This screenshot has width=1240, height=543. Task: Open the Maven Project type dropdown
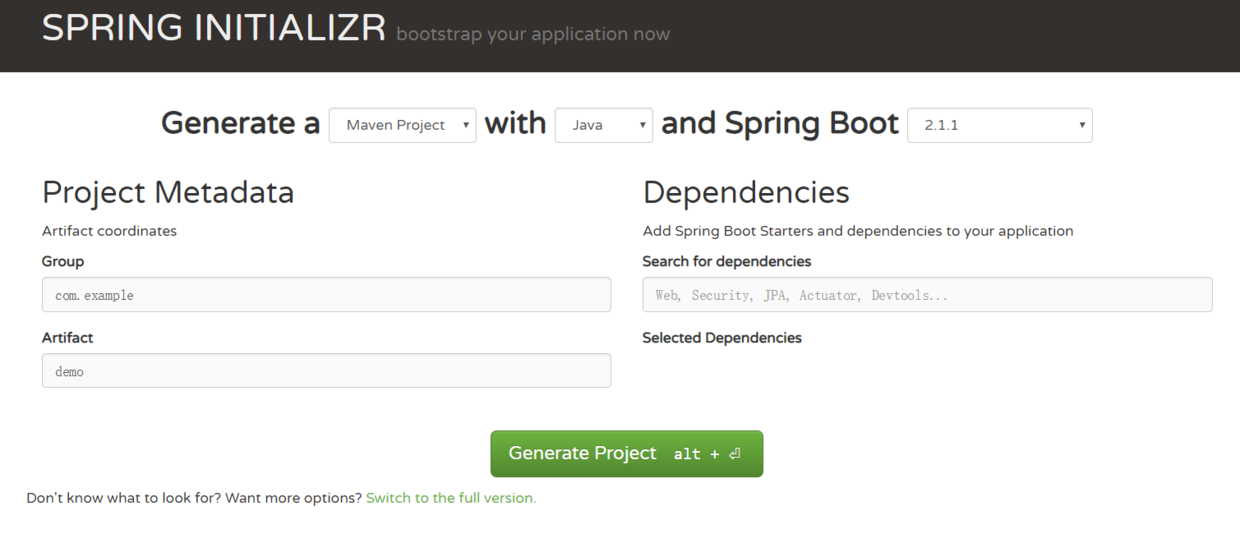402,125
